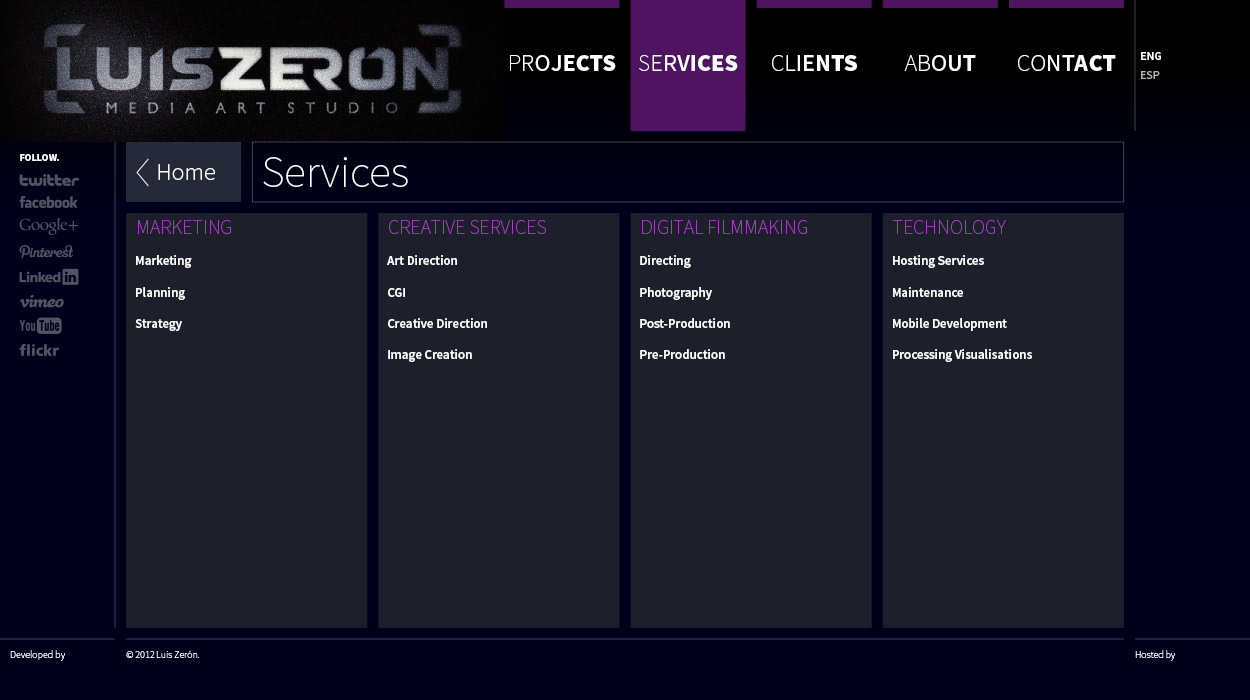
Task: Open the Pinterest social icon
Action: point(46,252)
